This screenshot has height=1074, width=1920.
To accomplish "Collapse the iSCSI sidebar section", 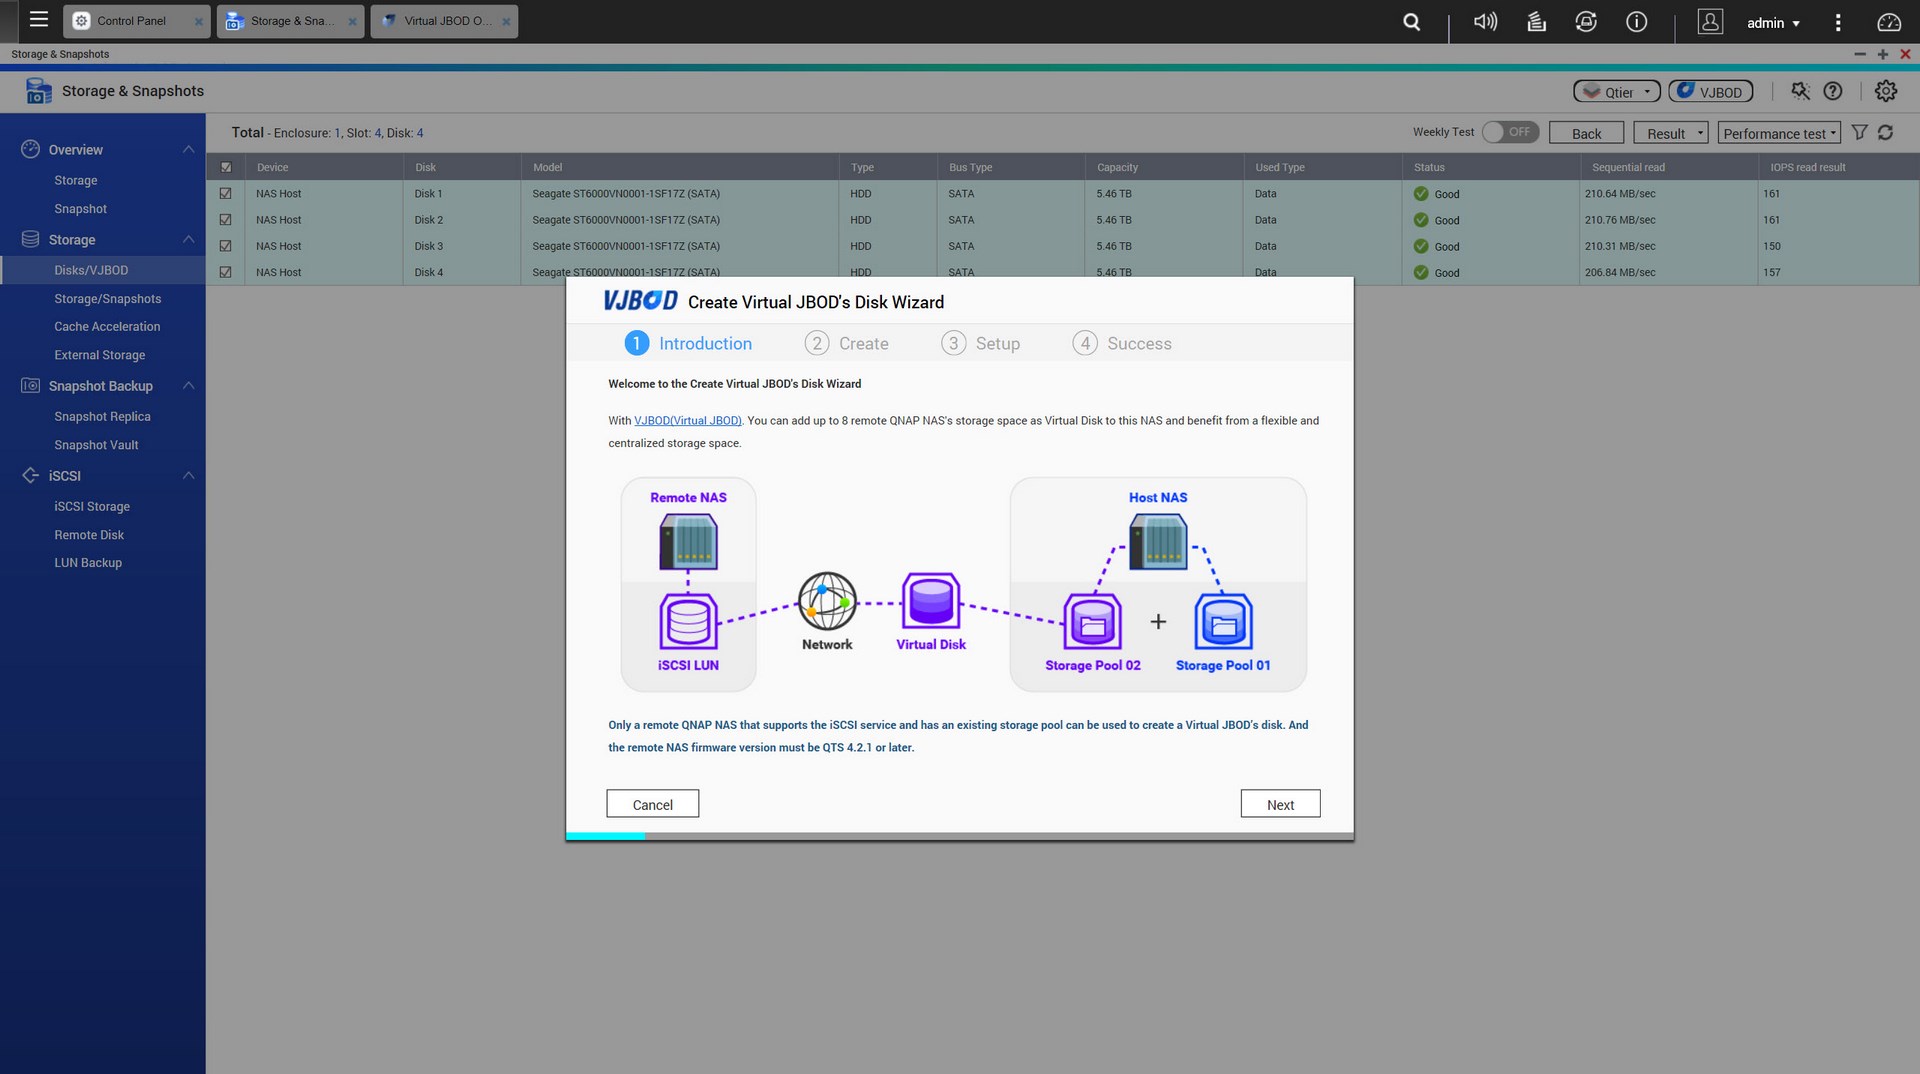I will click(188, 475).
